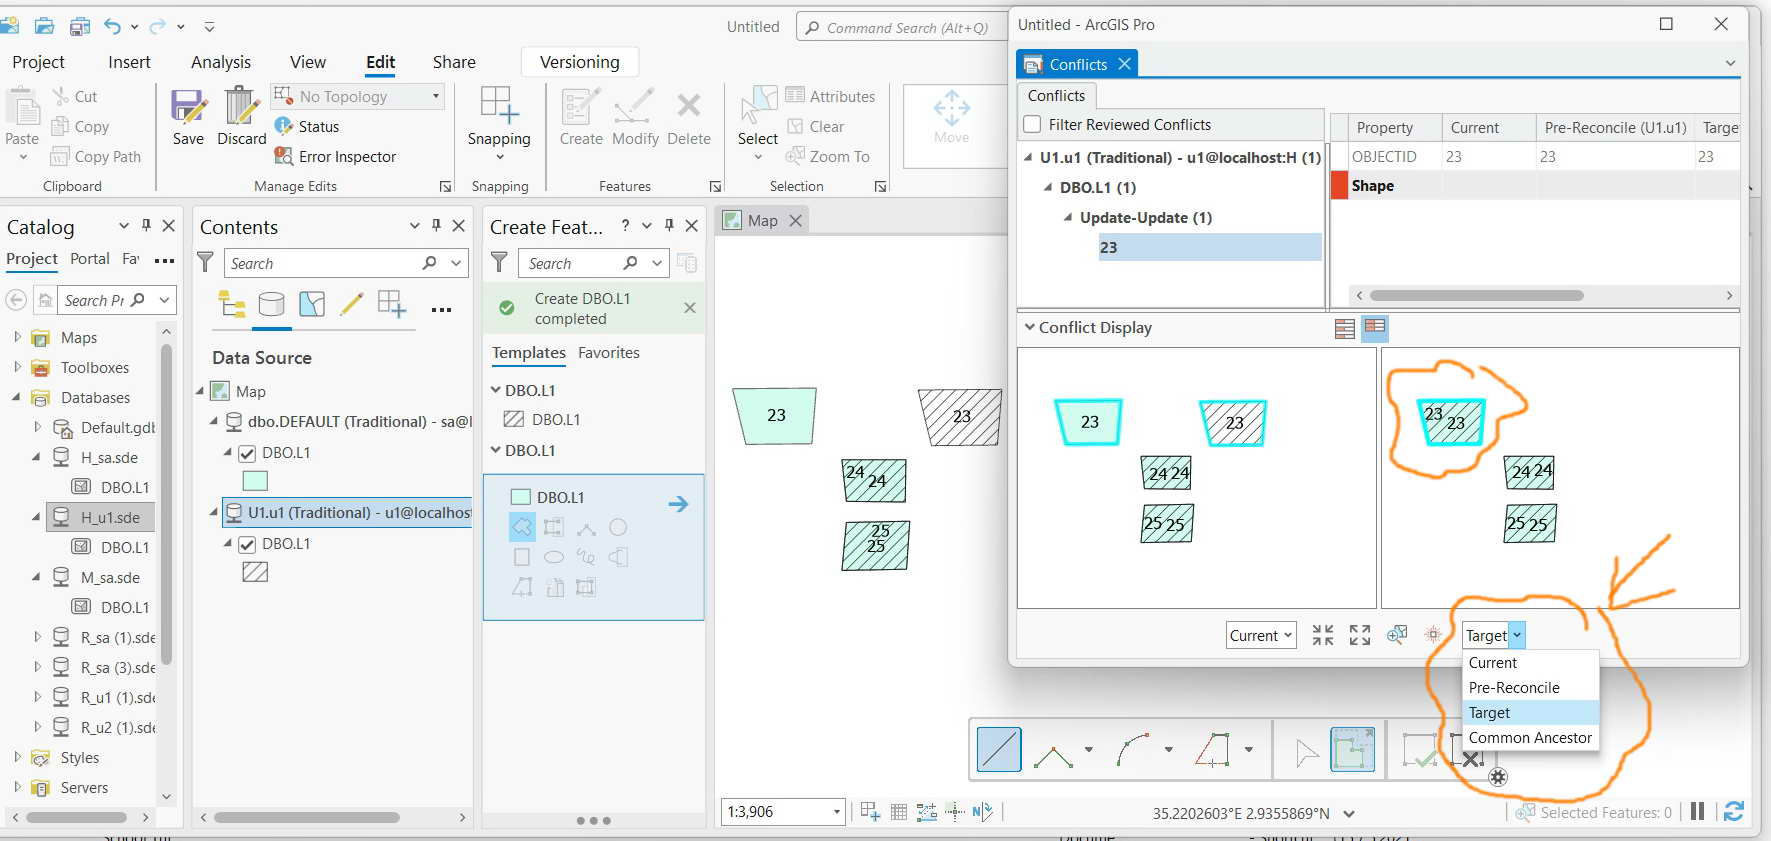Image resolution: width=1771 pixels, height=841 pixels.
Task: Click the Discard edits icon
Action: click(x=241, y=106)
